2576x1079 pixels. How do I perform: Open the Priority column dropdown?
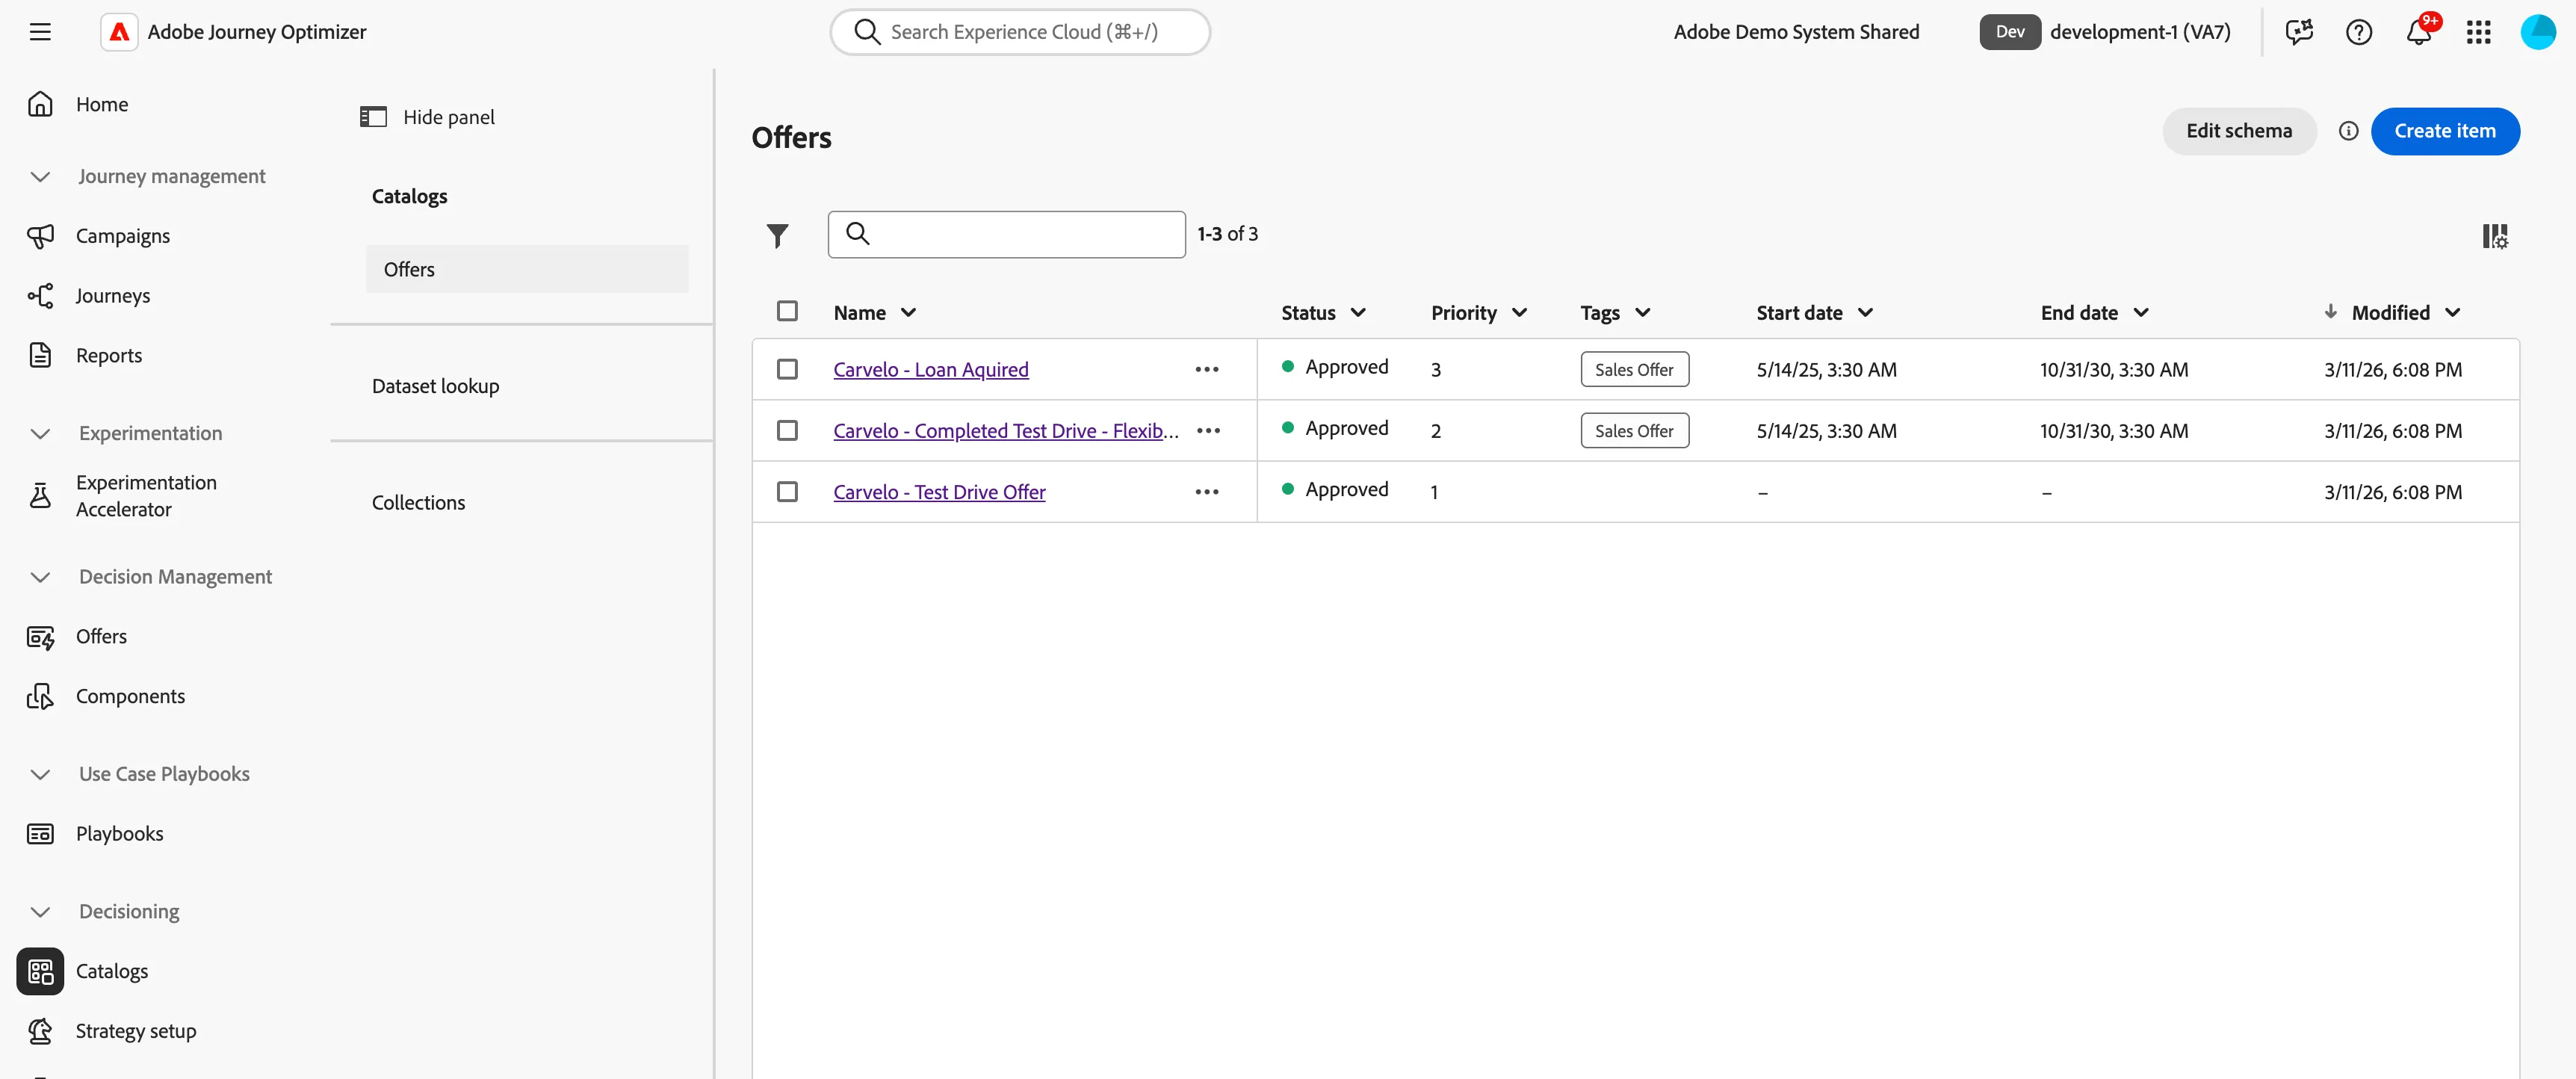coord(1519,313)
